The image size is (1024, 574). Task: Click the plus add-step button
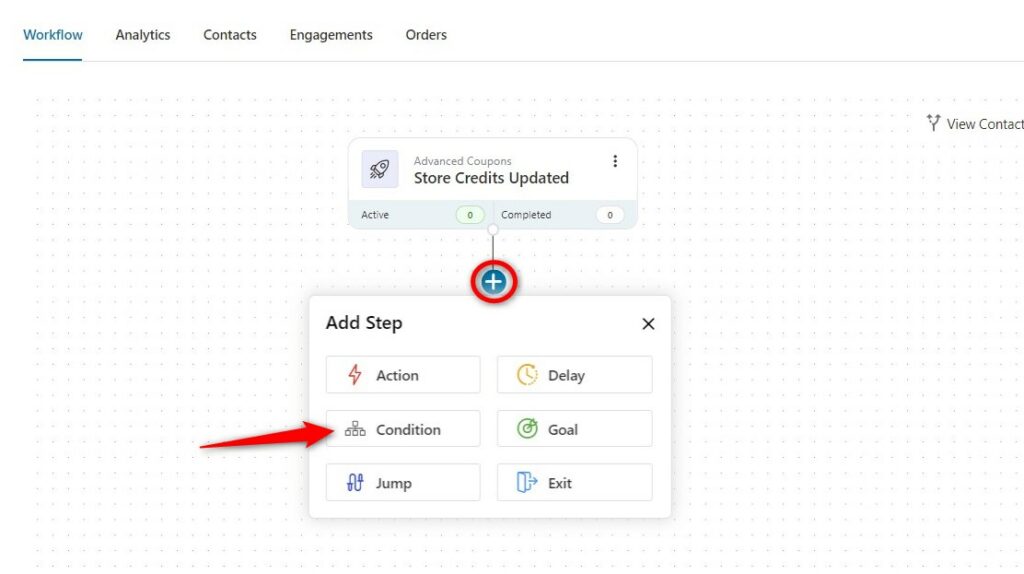[494, 282]
